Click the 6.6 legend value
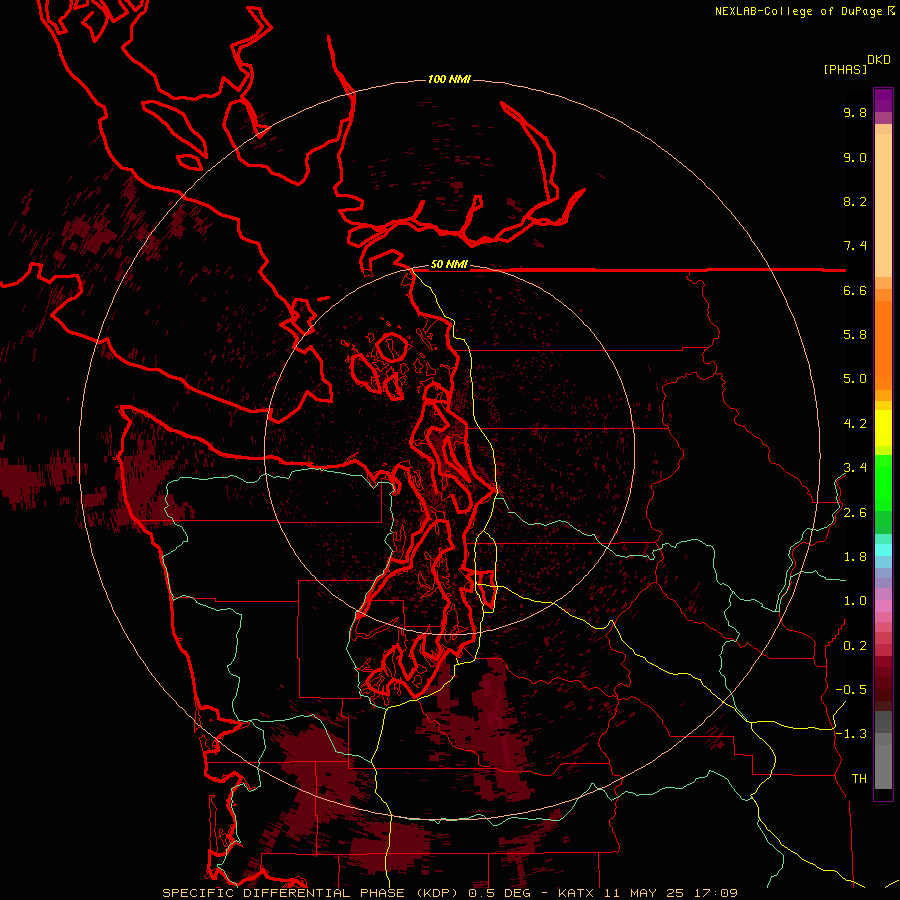Image resolution: width=900 pixels, height=900 pixels. click(x=855, y=290)
